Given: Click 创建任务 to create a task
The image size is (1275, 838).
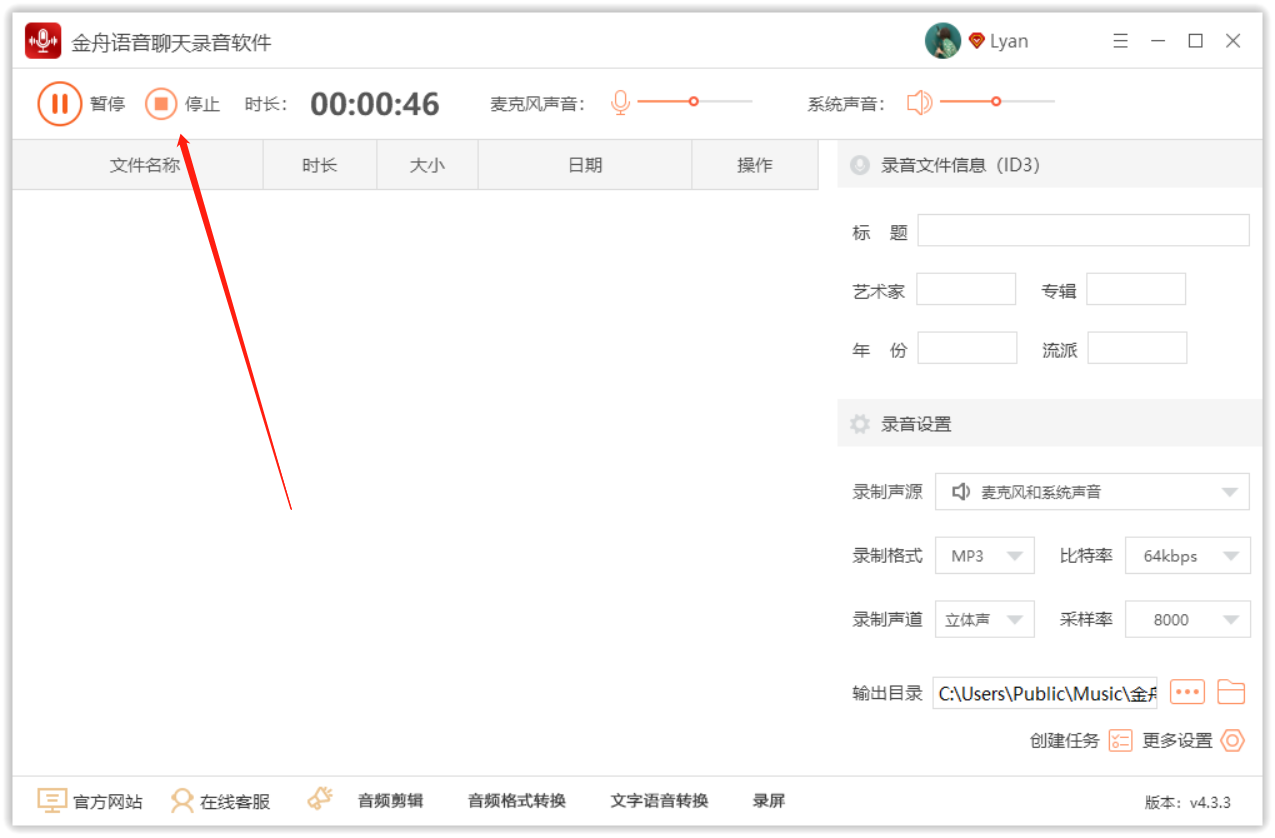Looking at the screenshot, I should (x=1064, y=741).
